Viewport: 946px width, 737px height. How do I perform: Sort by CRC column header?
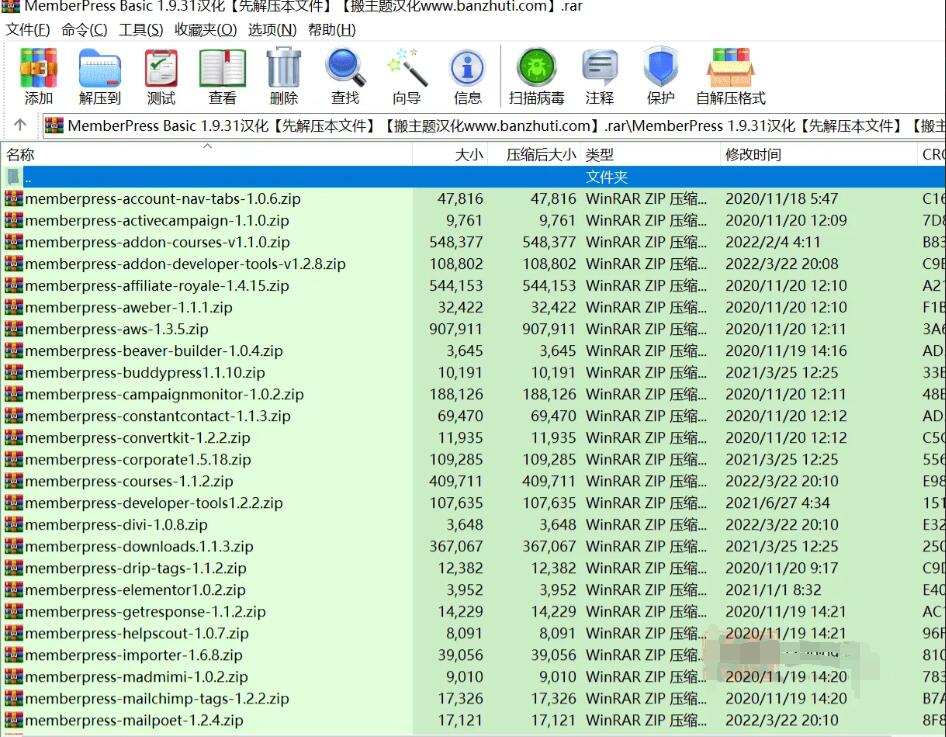pos(932,154)
